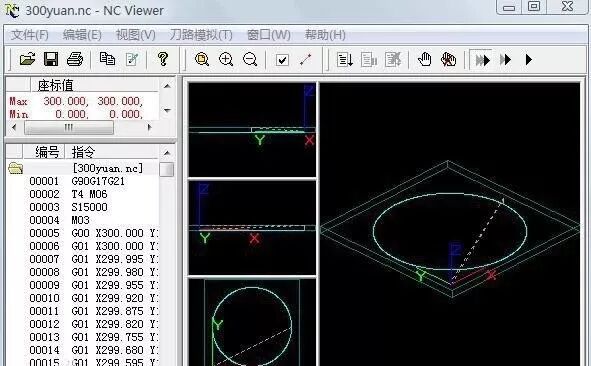Select line 00005 G00 X300.000
Screen dimensions: 591x366
82,233
